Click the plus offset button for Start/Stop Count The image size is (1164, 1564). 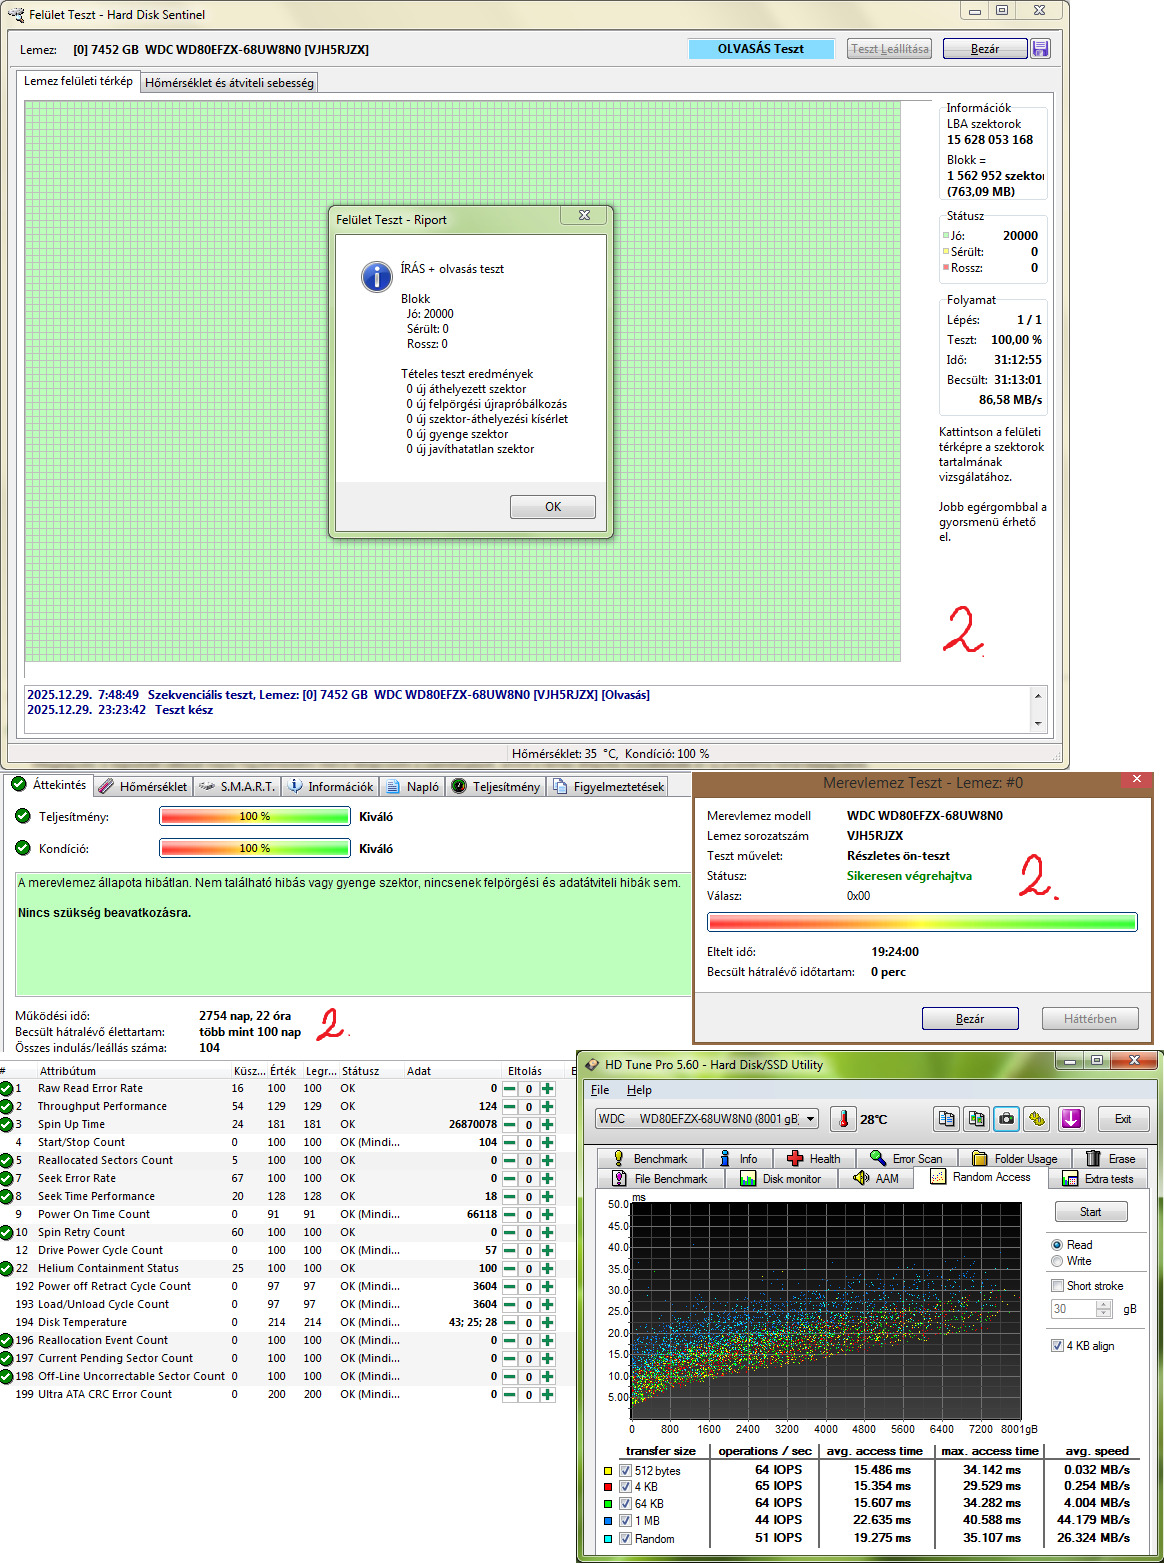tap(547, 1143)
